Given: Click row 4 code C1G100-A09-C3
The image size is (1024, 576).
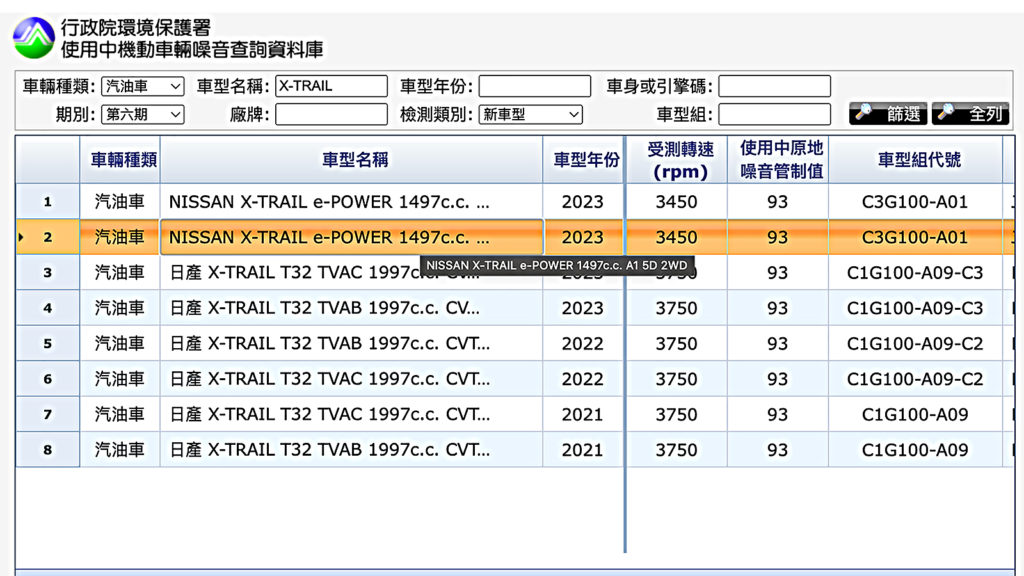Looking at the screenshot, I should click(915, 308).
